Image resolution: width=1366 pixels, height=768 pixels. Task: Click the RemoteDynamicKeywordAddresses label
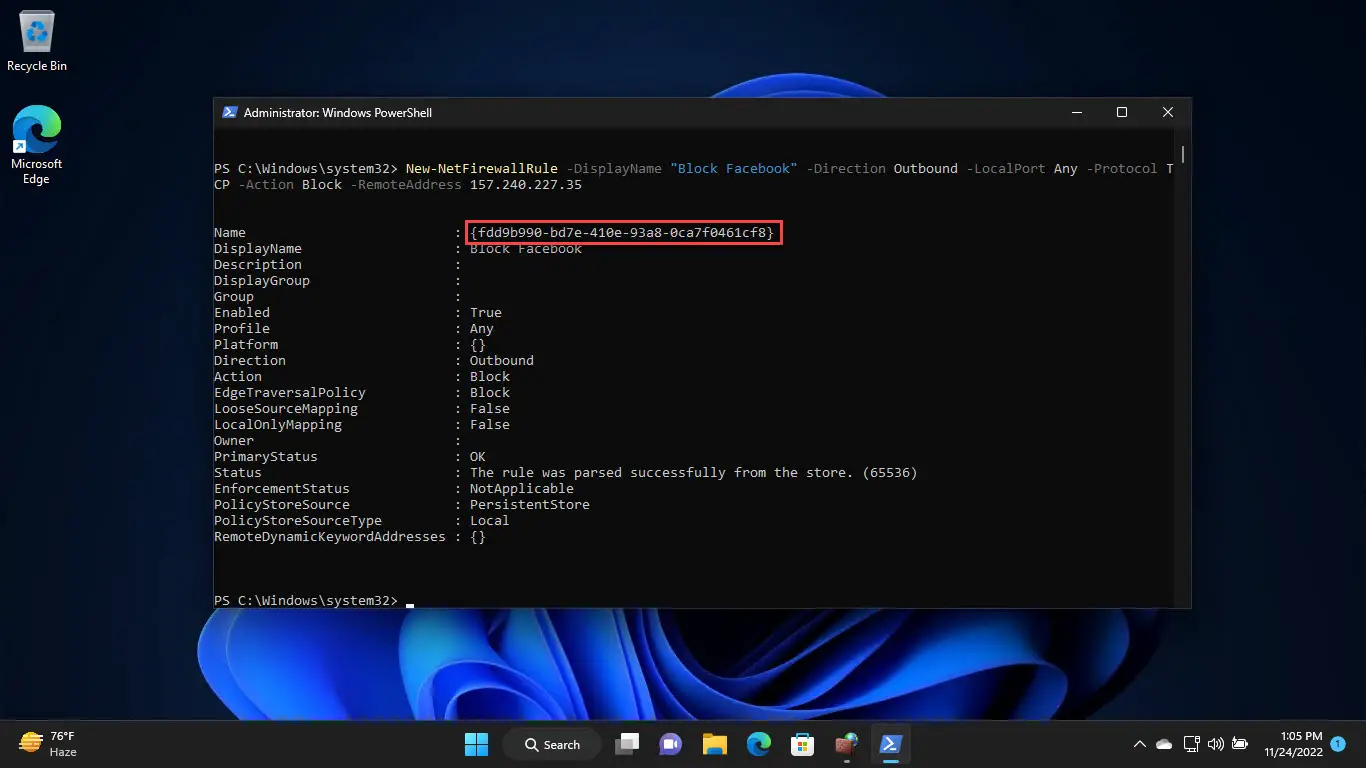(330, 537)
